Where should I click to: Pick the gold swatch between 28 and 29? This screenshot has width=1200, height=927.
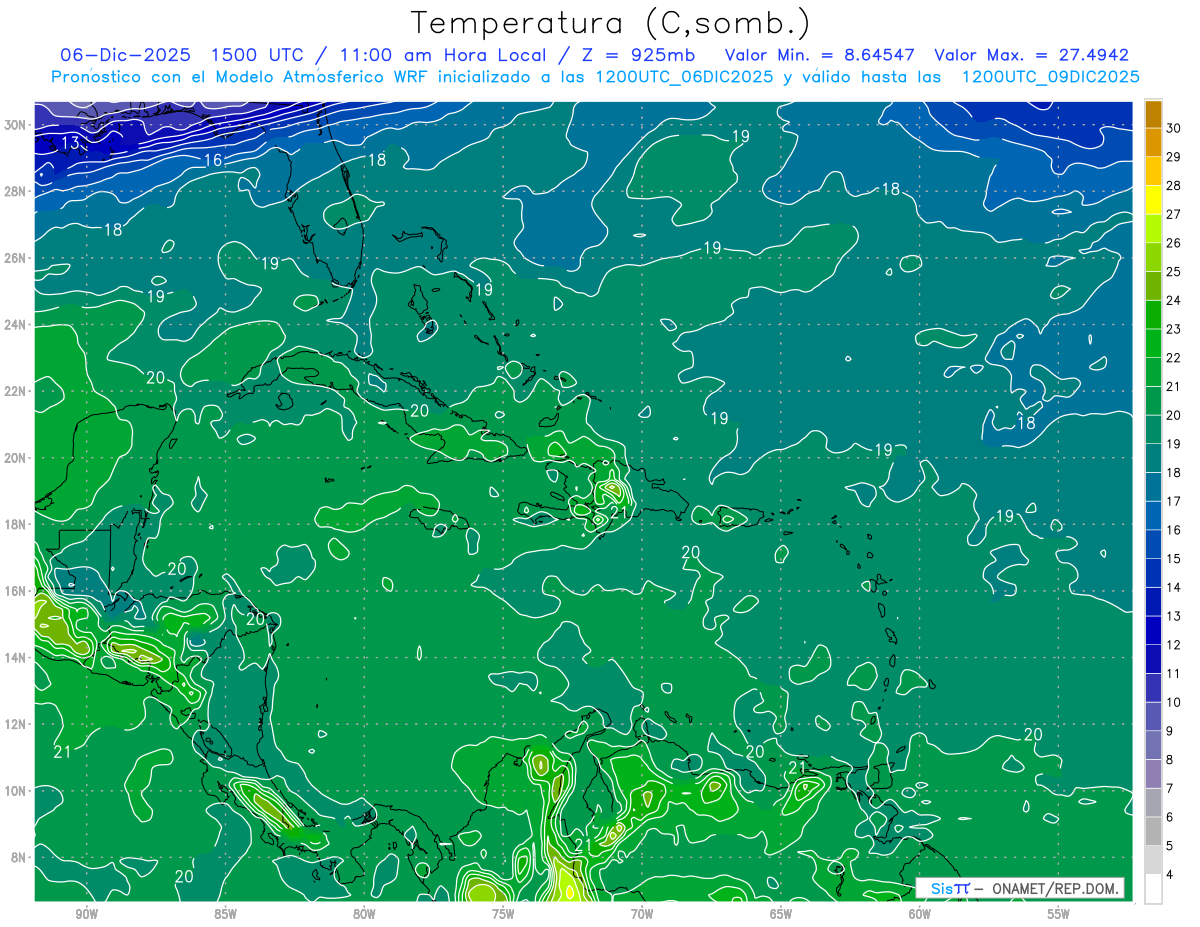1153,171
